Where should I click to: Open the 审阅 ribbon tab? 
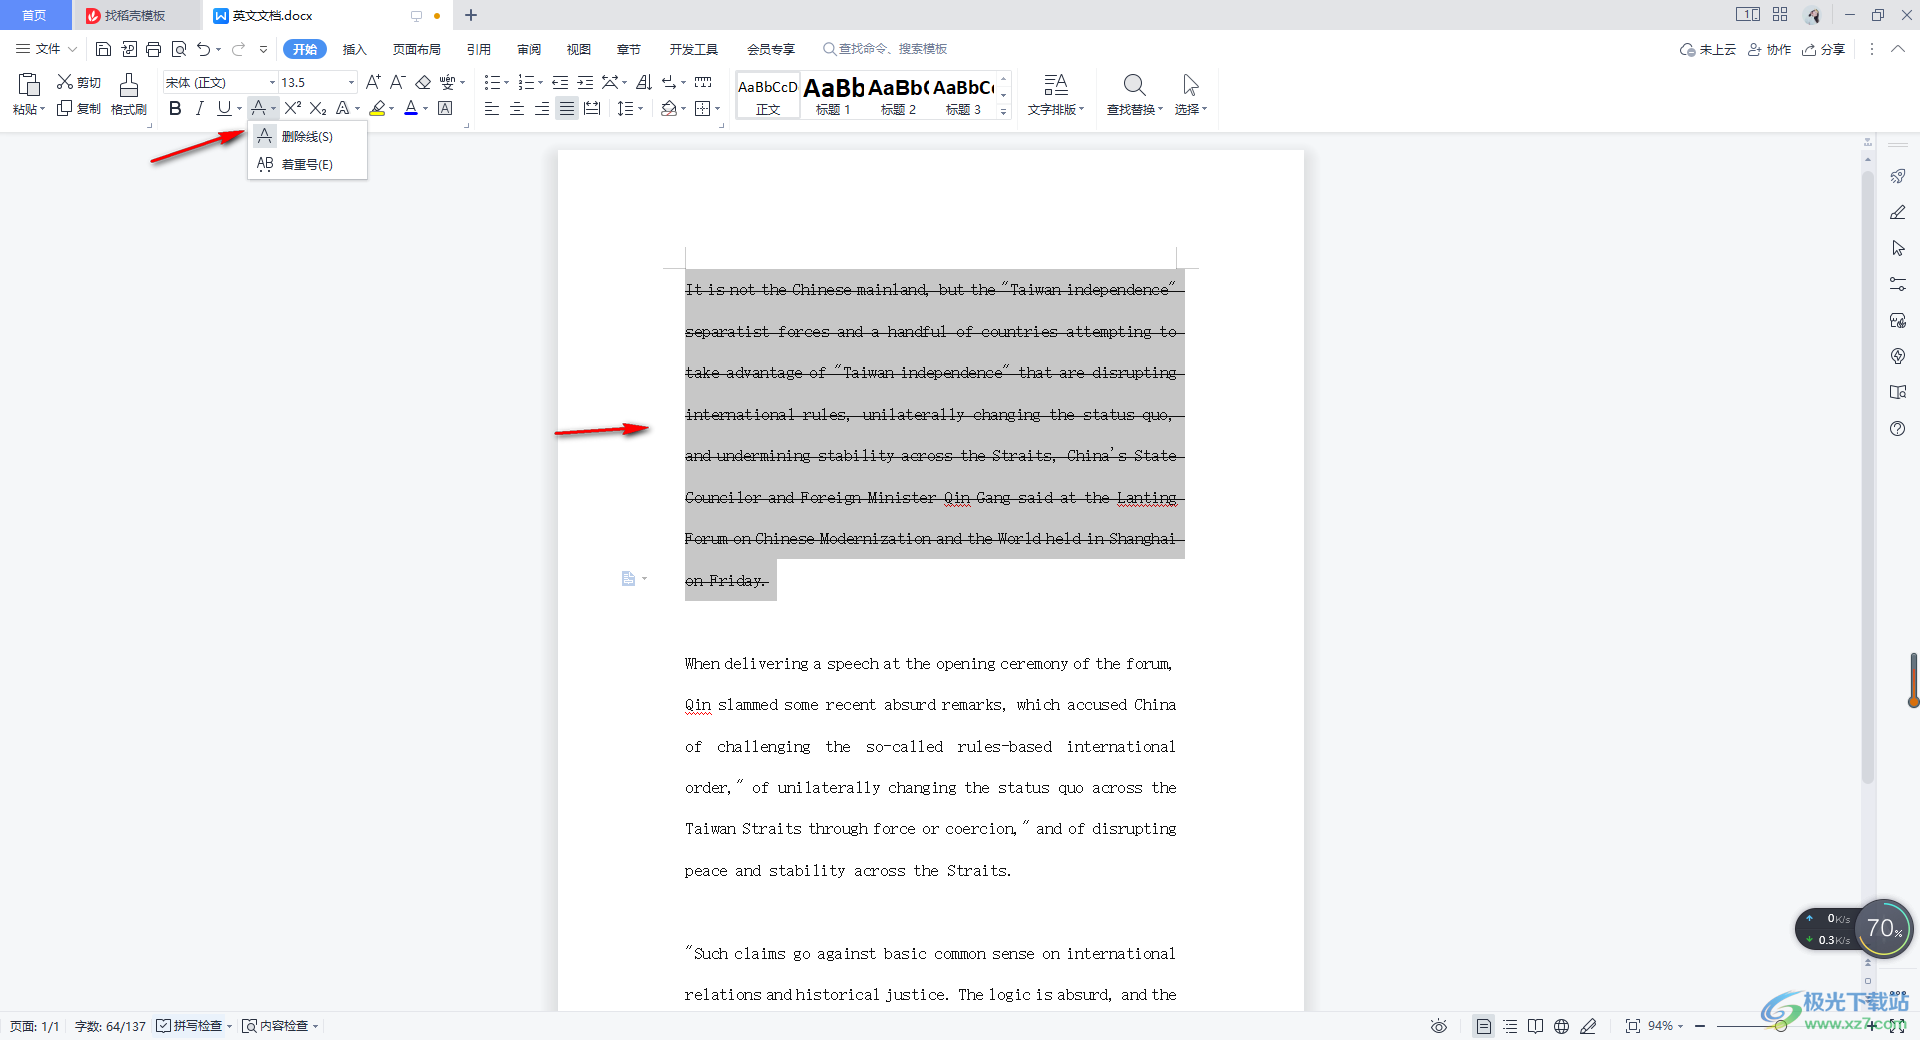pyautogui.click(x=529, y=49)
